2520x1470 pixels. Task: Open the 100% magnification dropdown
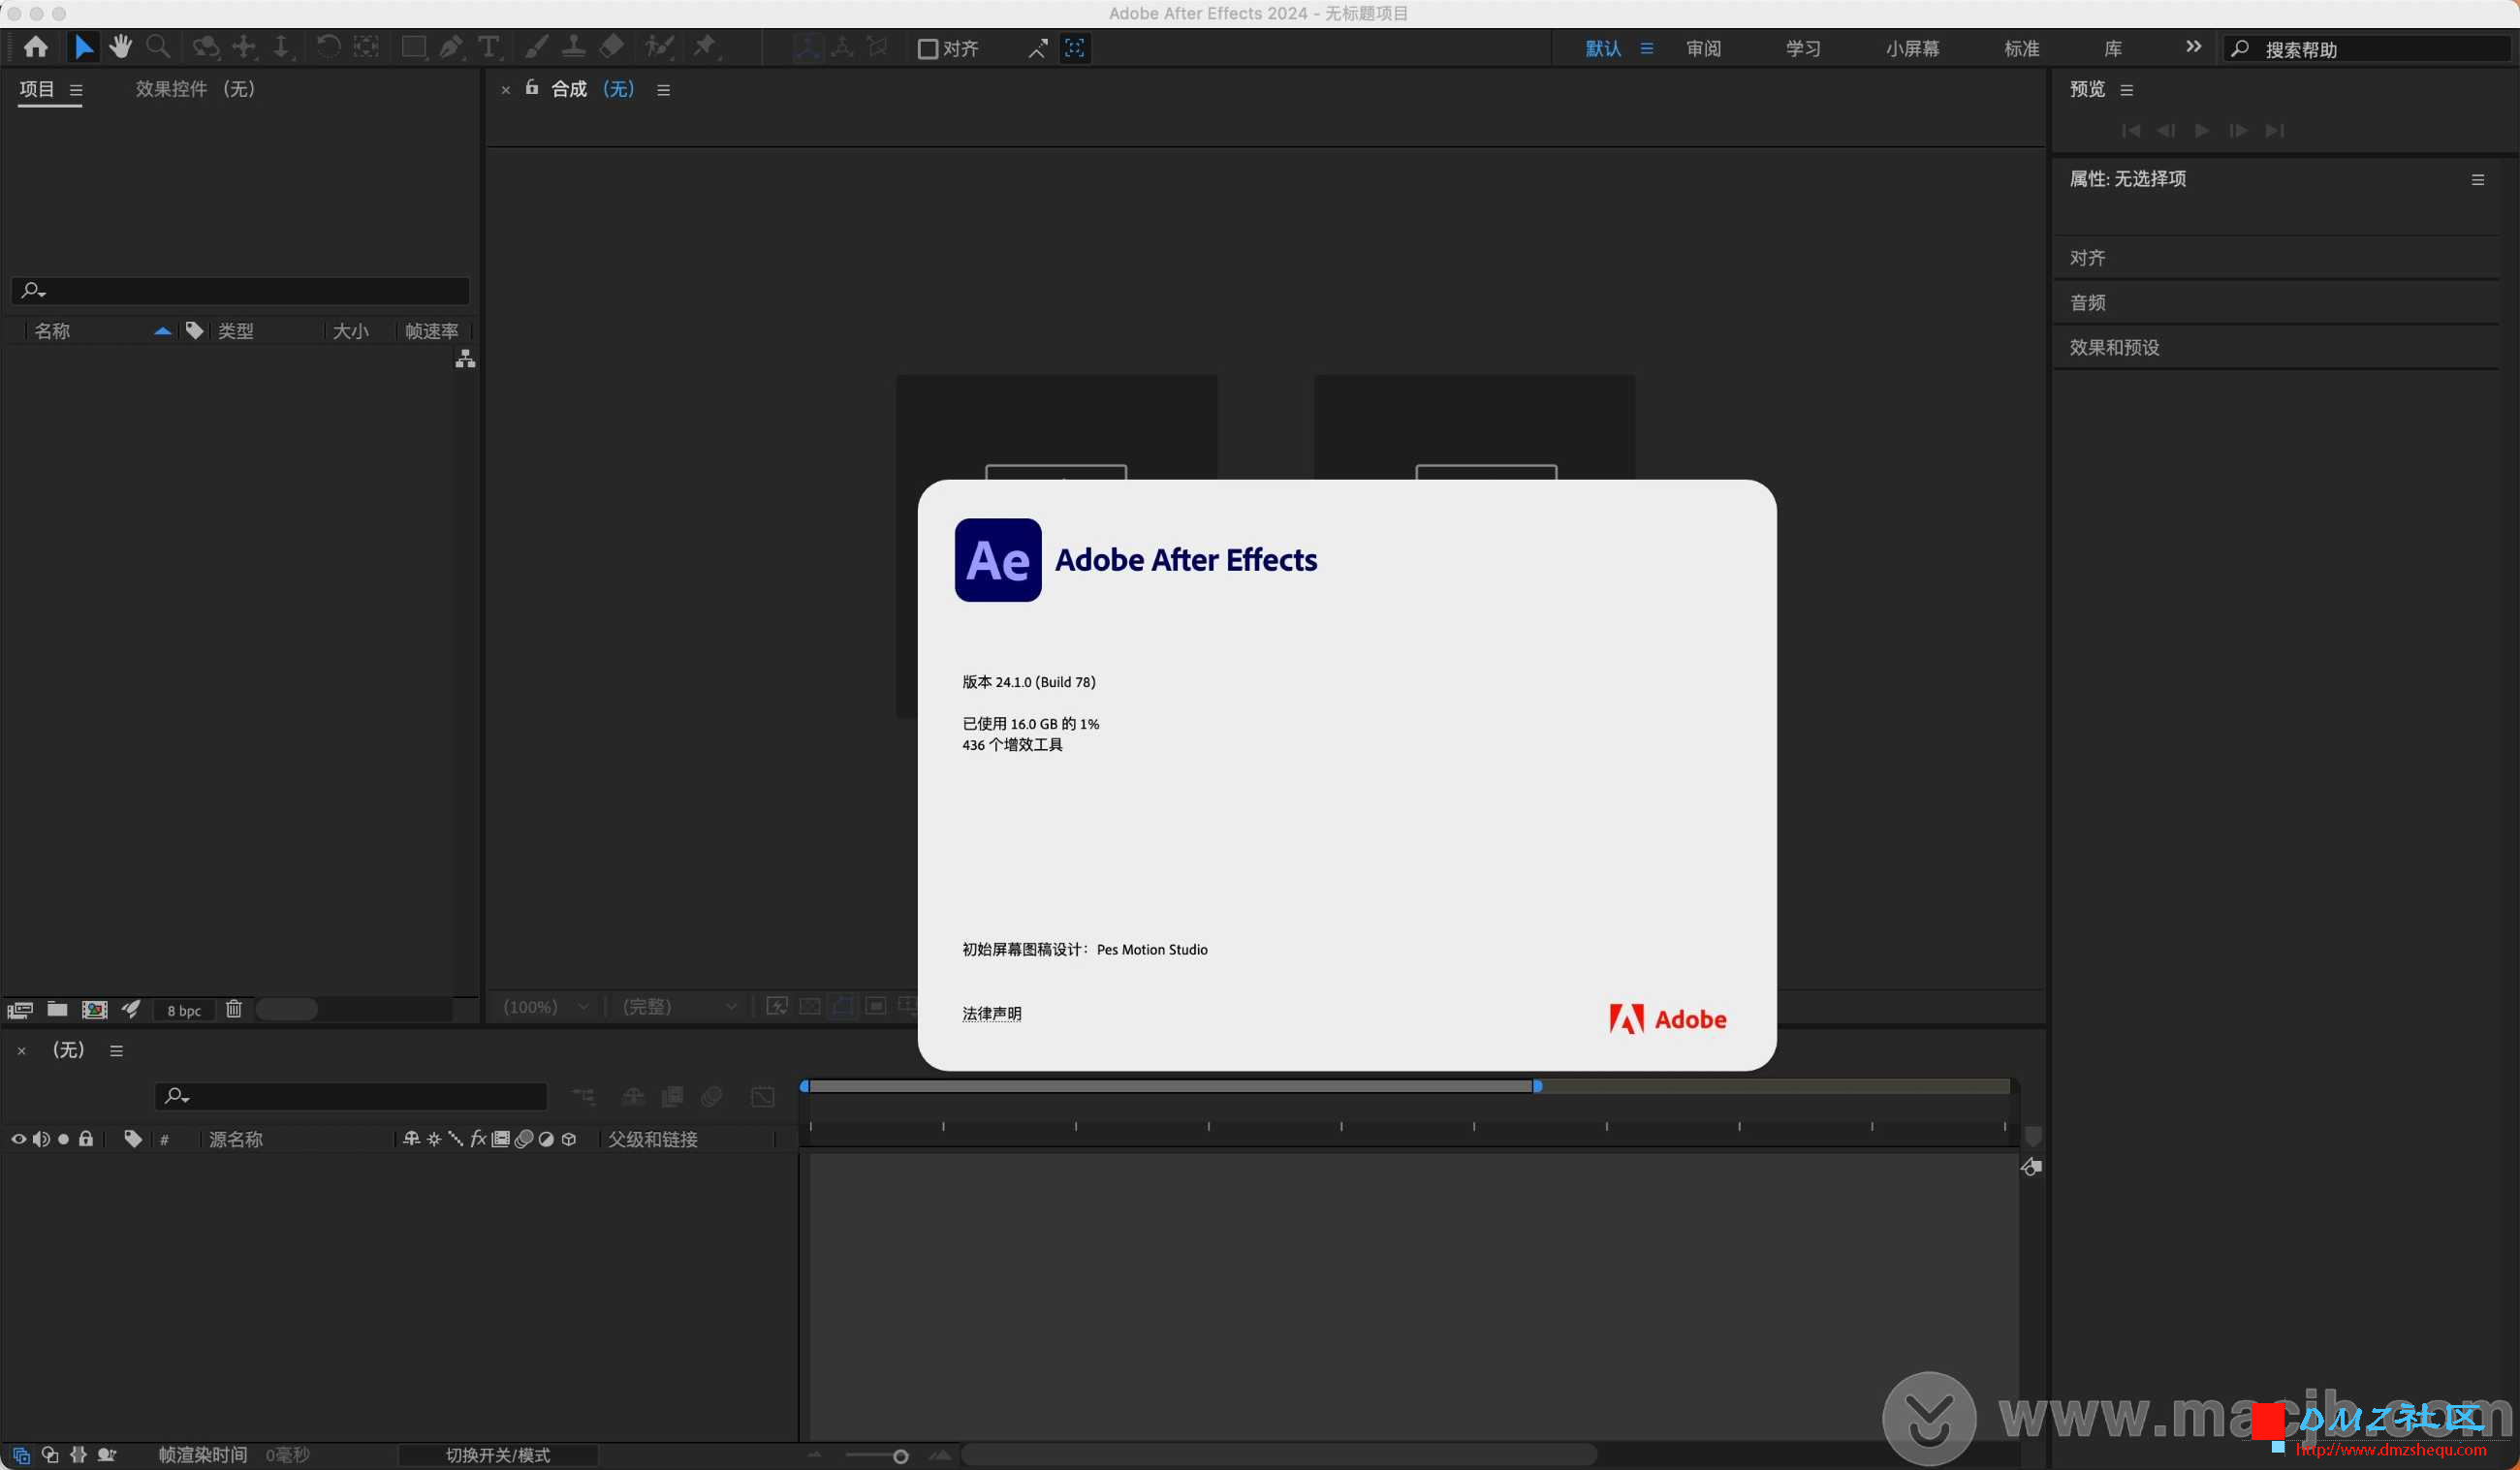coord(546,1007)
